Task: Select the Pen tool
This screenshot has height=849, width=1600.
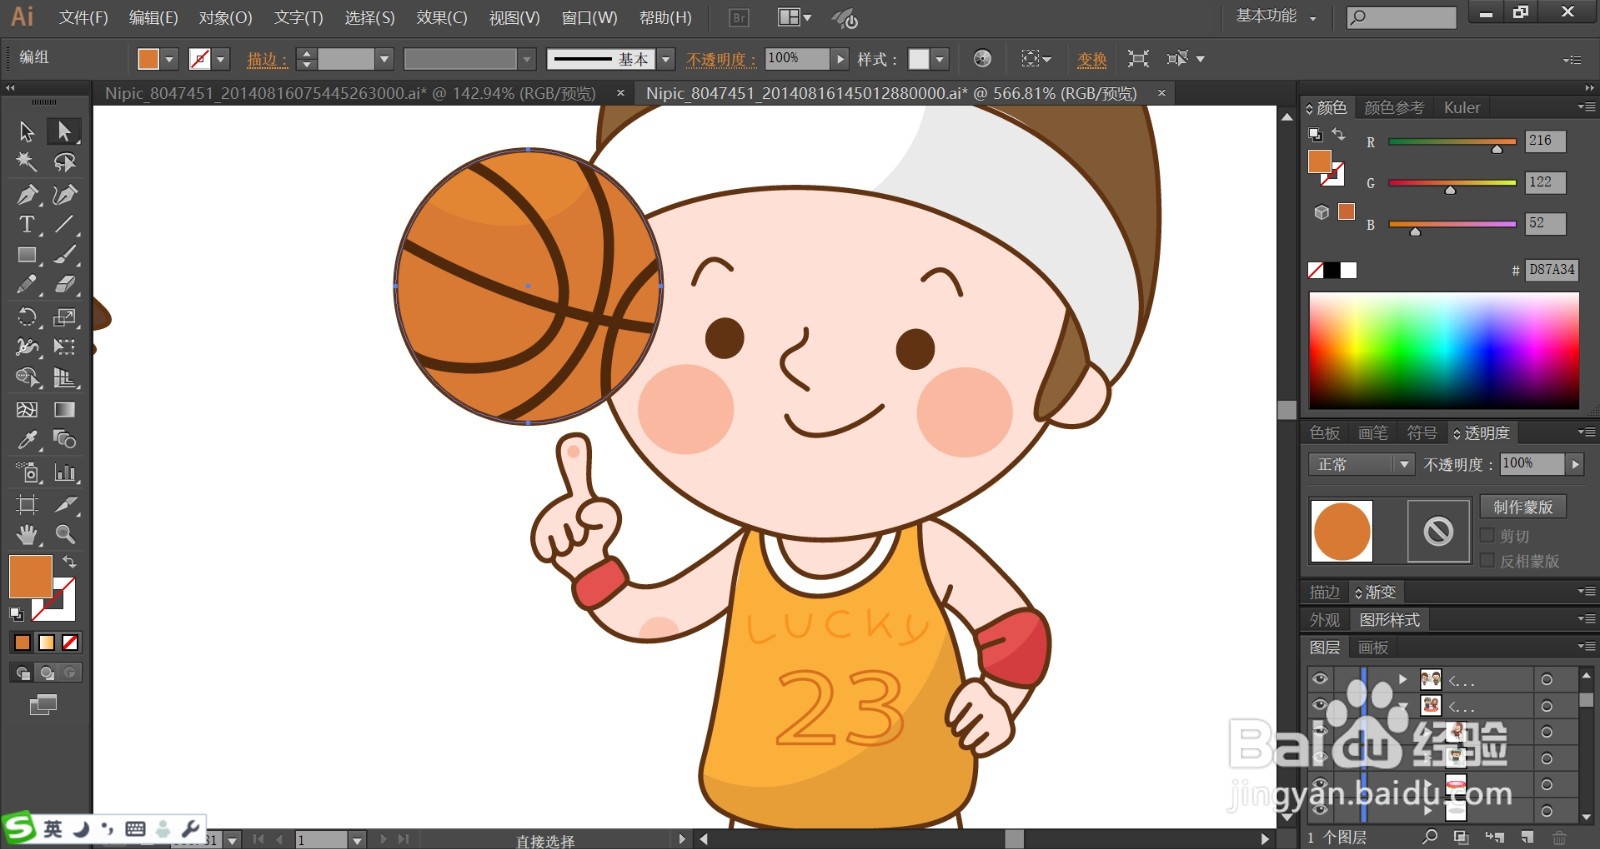Action: pos(27,194)
